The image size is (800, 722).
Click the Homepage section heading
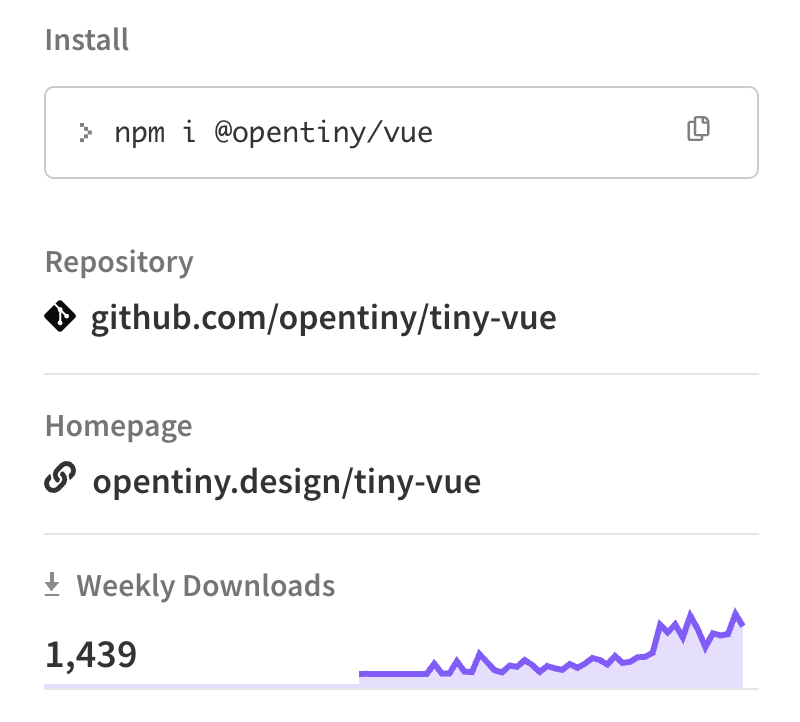[x=118, y=426]
